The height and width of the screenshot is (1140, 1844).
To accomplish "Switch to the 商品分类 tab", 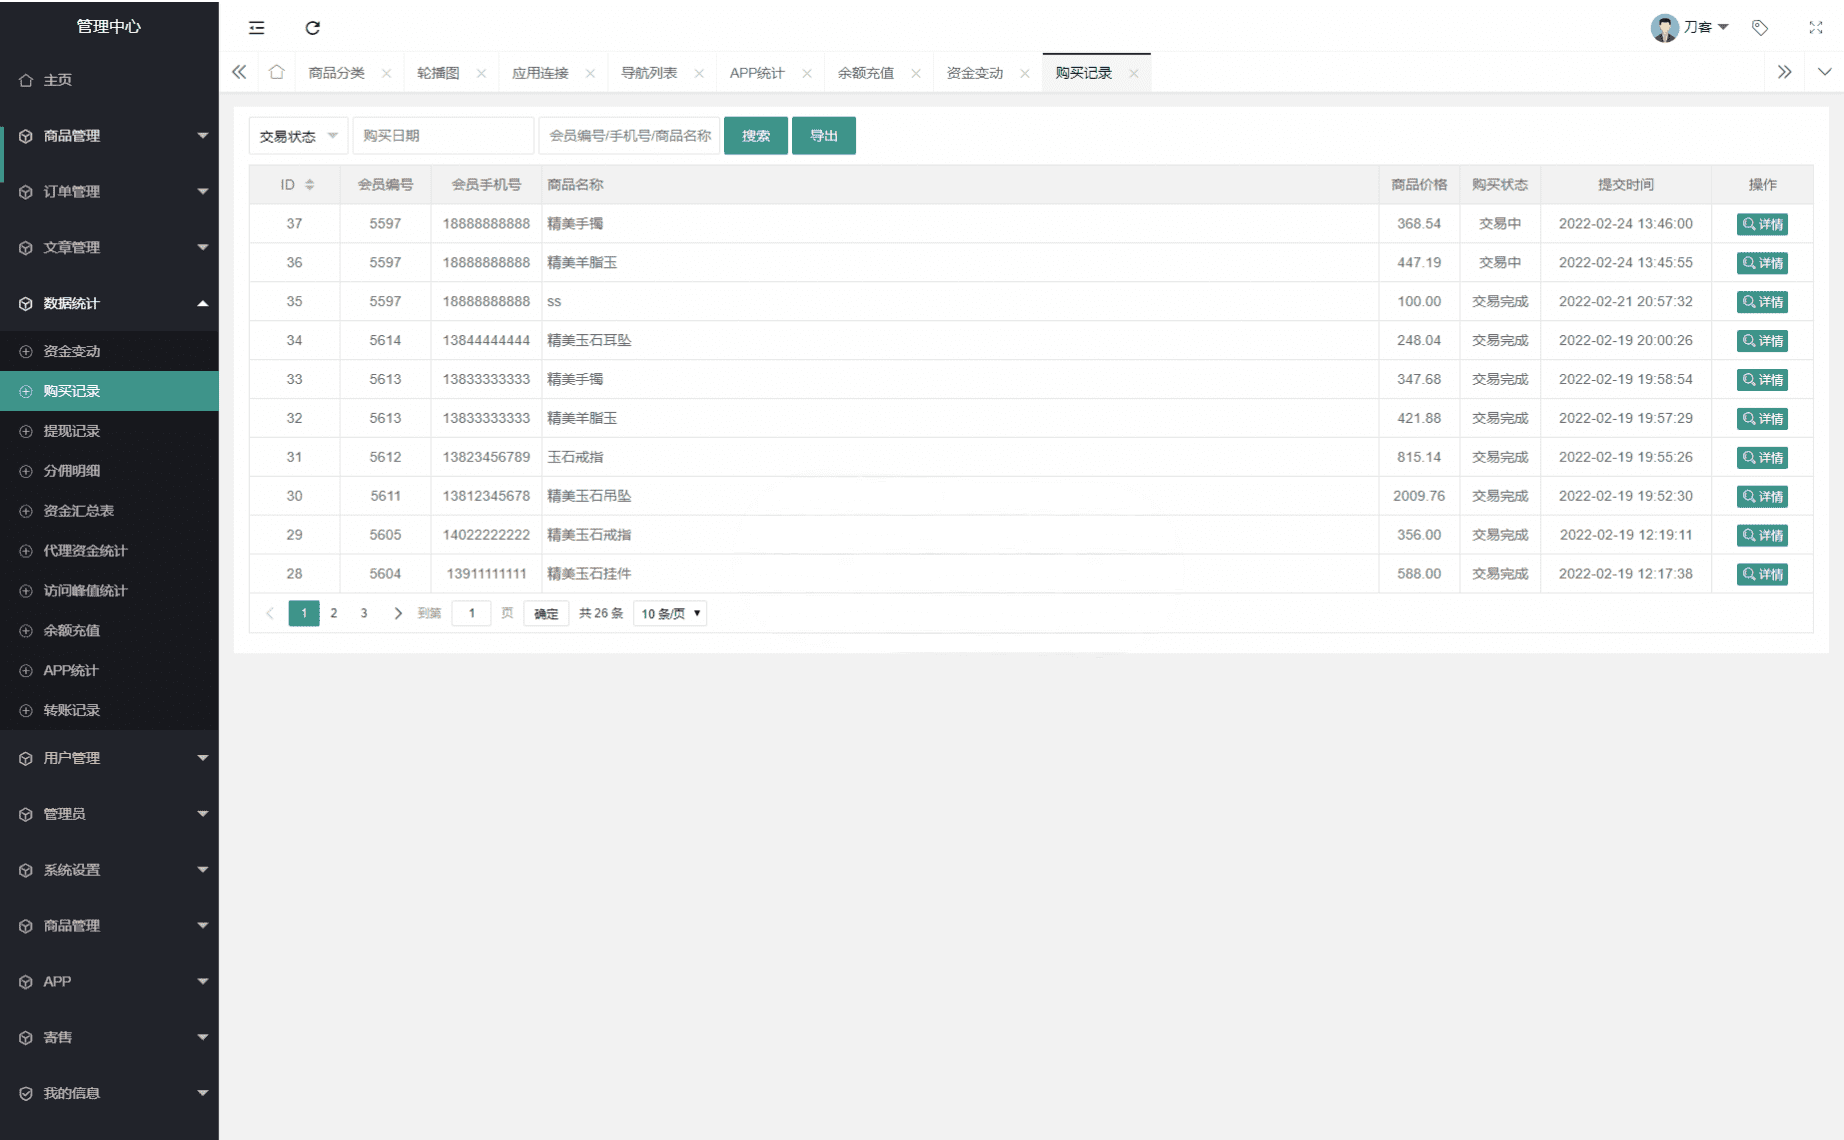I will (x=337, y=73).
